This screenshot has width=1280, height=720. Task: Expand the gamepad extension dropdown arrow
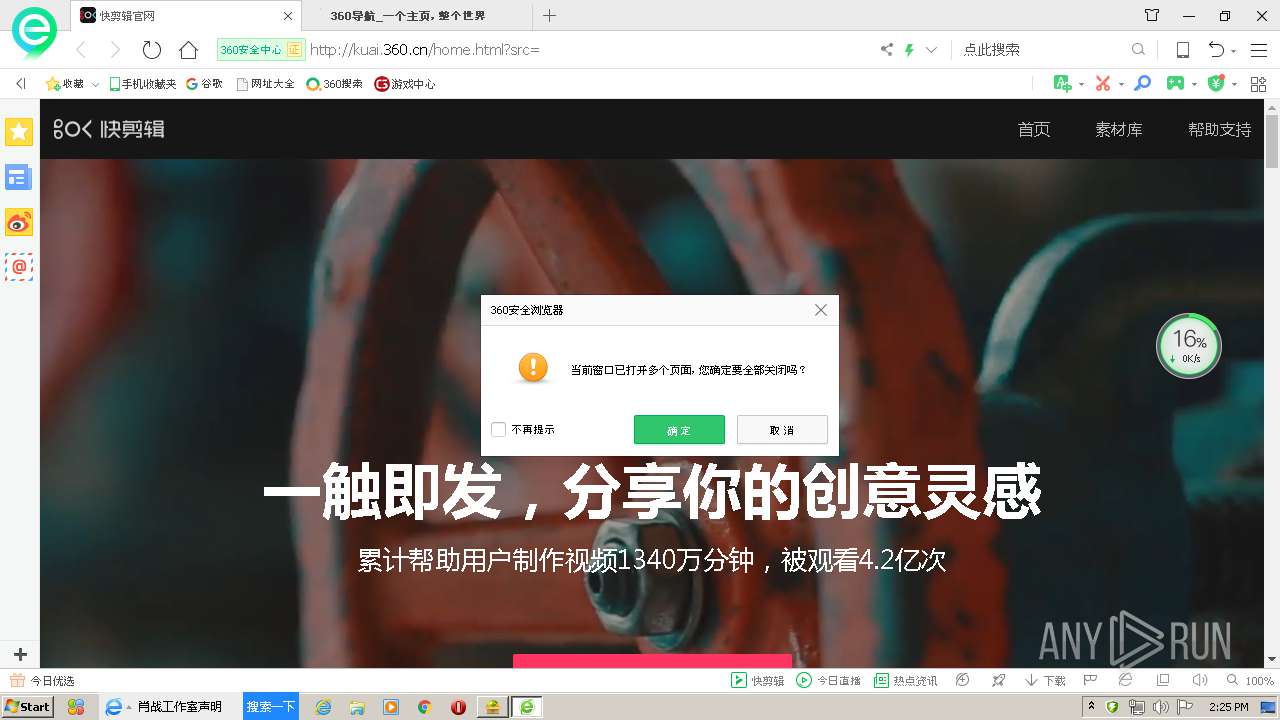click(x=1194, y=85)
